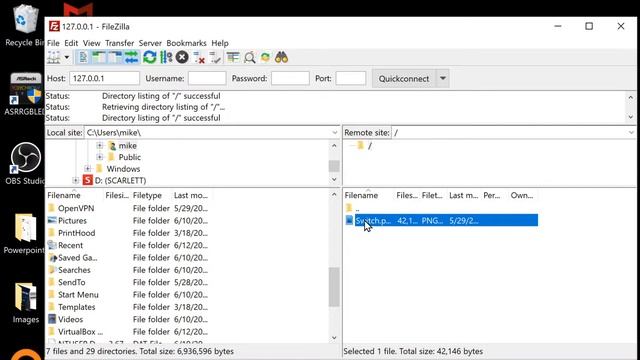The image size is (640, 360).
Task: Expand the mike folder in local tree
Action: 100,145
